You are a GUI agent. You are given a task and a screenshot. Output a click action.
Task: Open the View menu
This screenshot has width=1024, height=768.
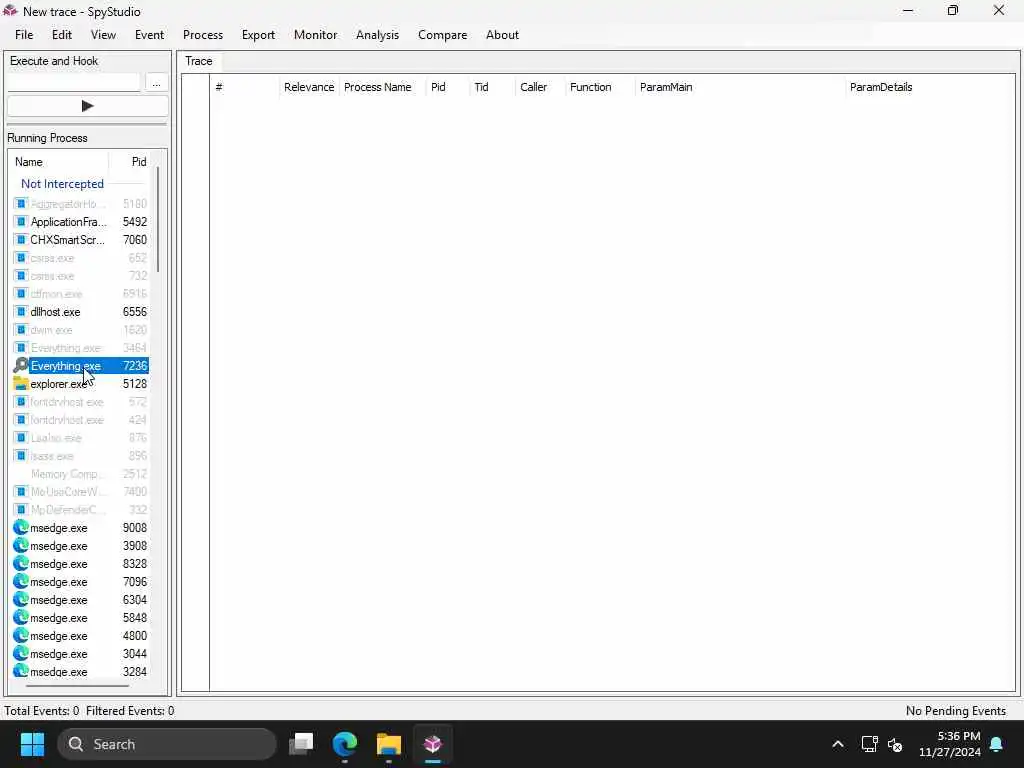[103, 35]
